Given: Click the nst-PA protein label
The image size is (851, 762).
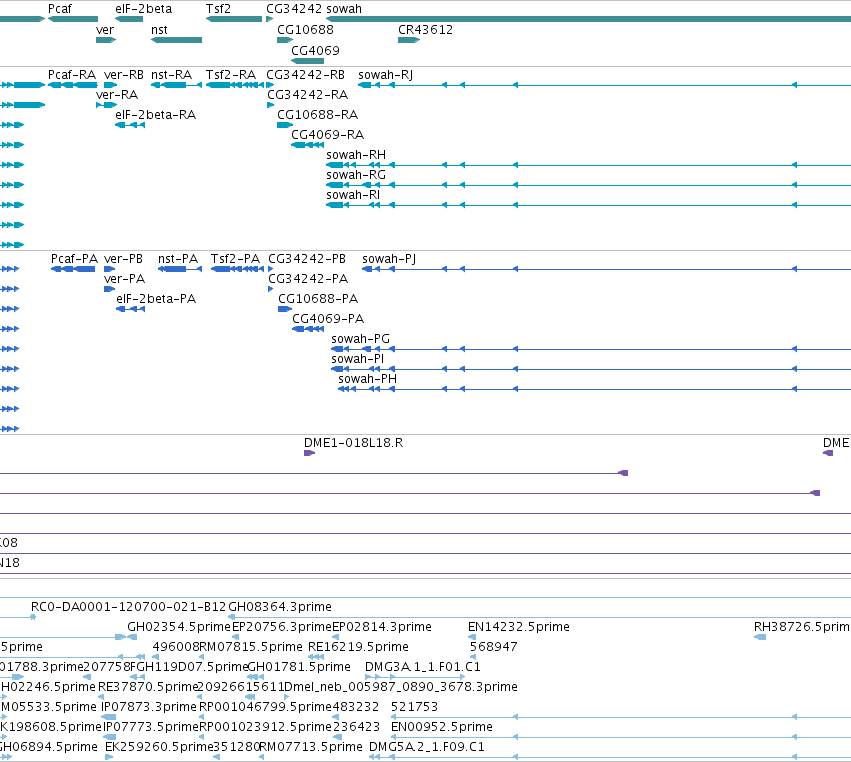Looking at the screenshot, I should tap(178, 259).
